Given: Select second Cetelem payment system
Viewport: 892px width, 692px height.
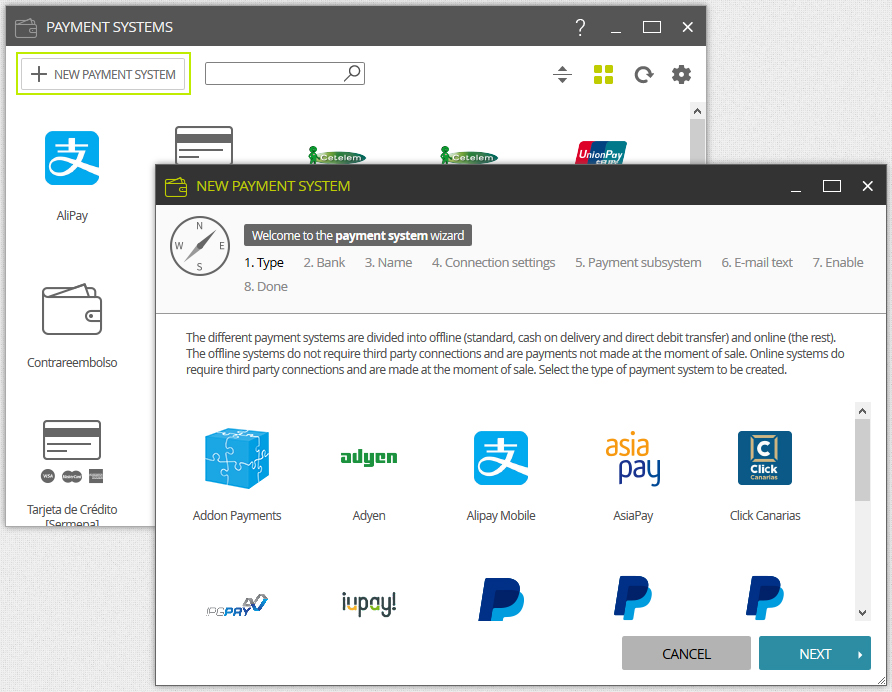Looking at the screenshot, I should (x=469, y=155).
